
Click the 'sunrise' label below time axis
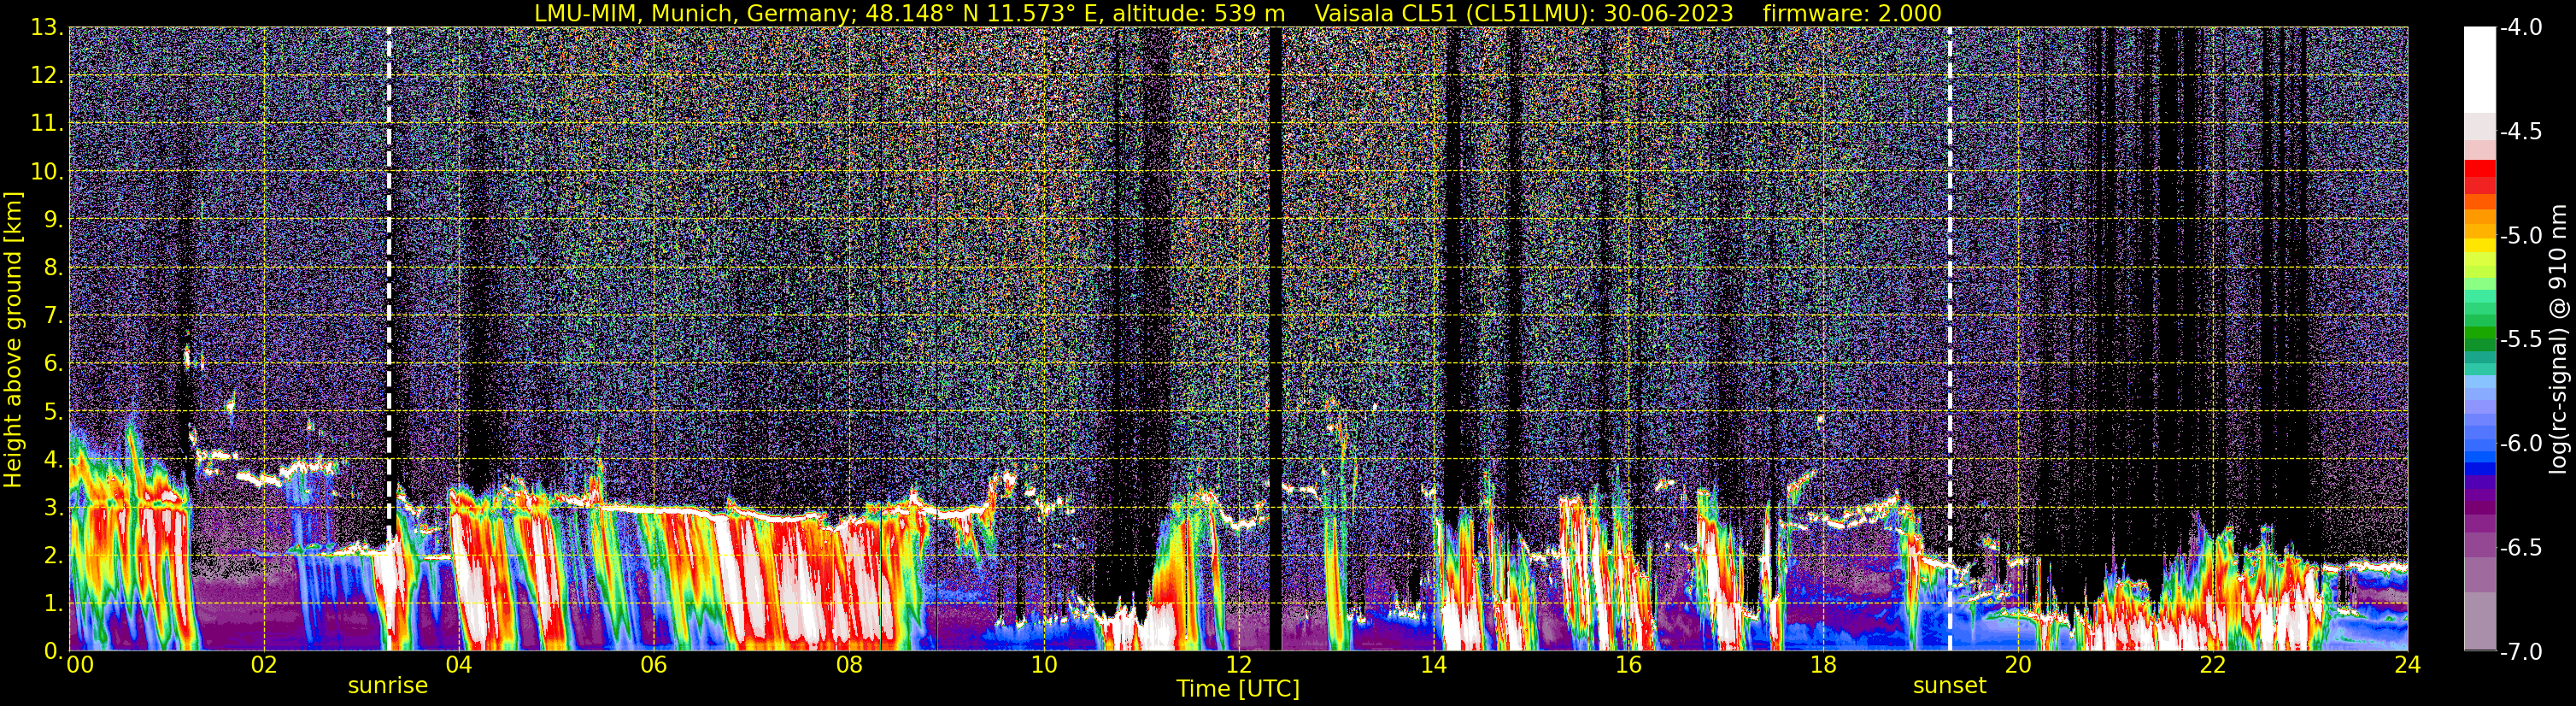(388, 686)
